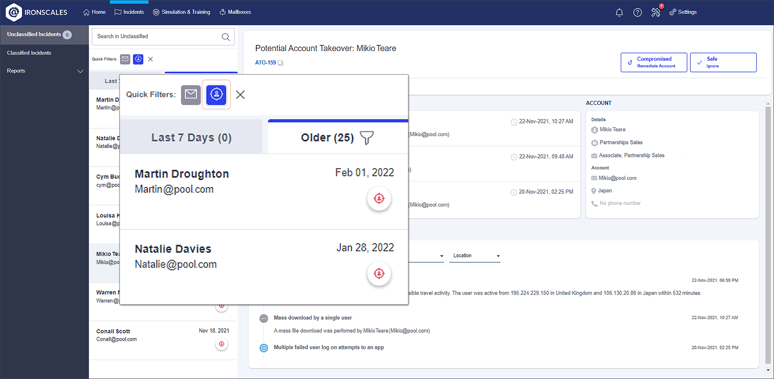Click the magnifier icon in the search box
This screenshot has height=379, width=774.
226,37
